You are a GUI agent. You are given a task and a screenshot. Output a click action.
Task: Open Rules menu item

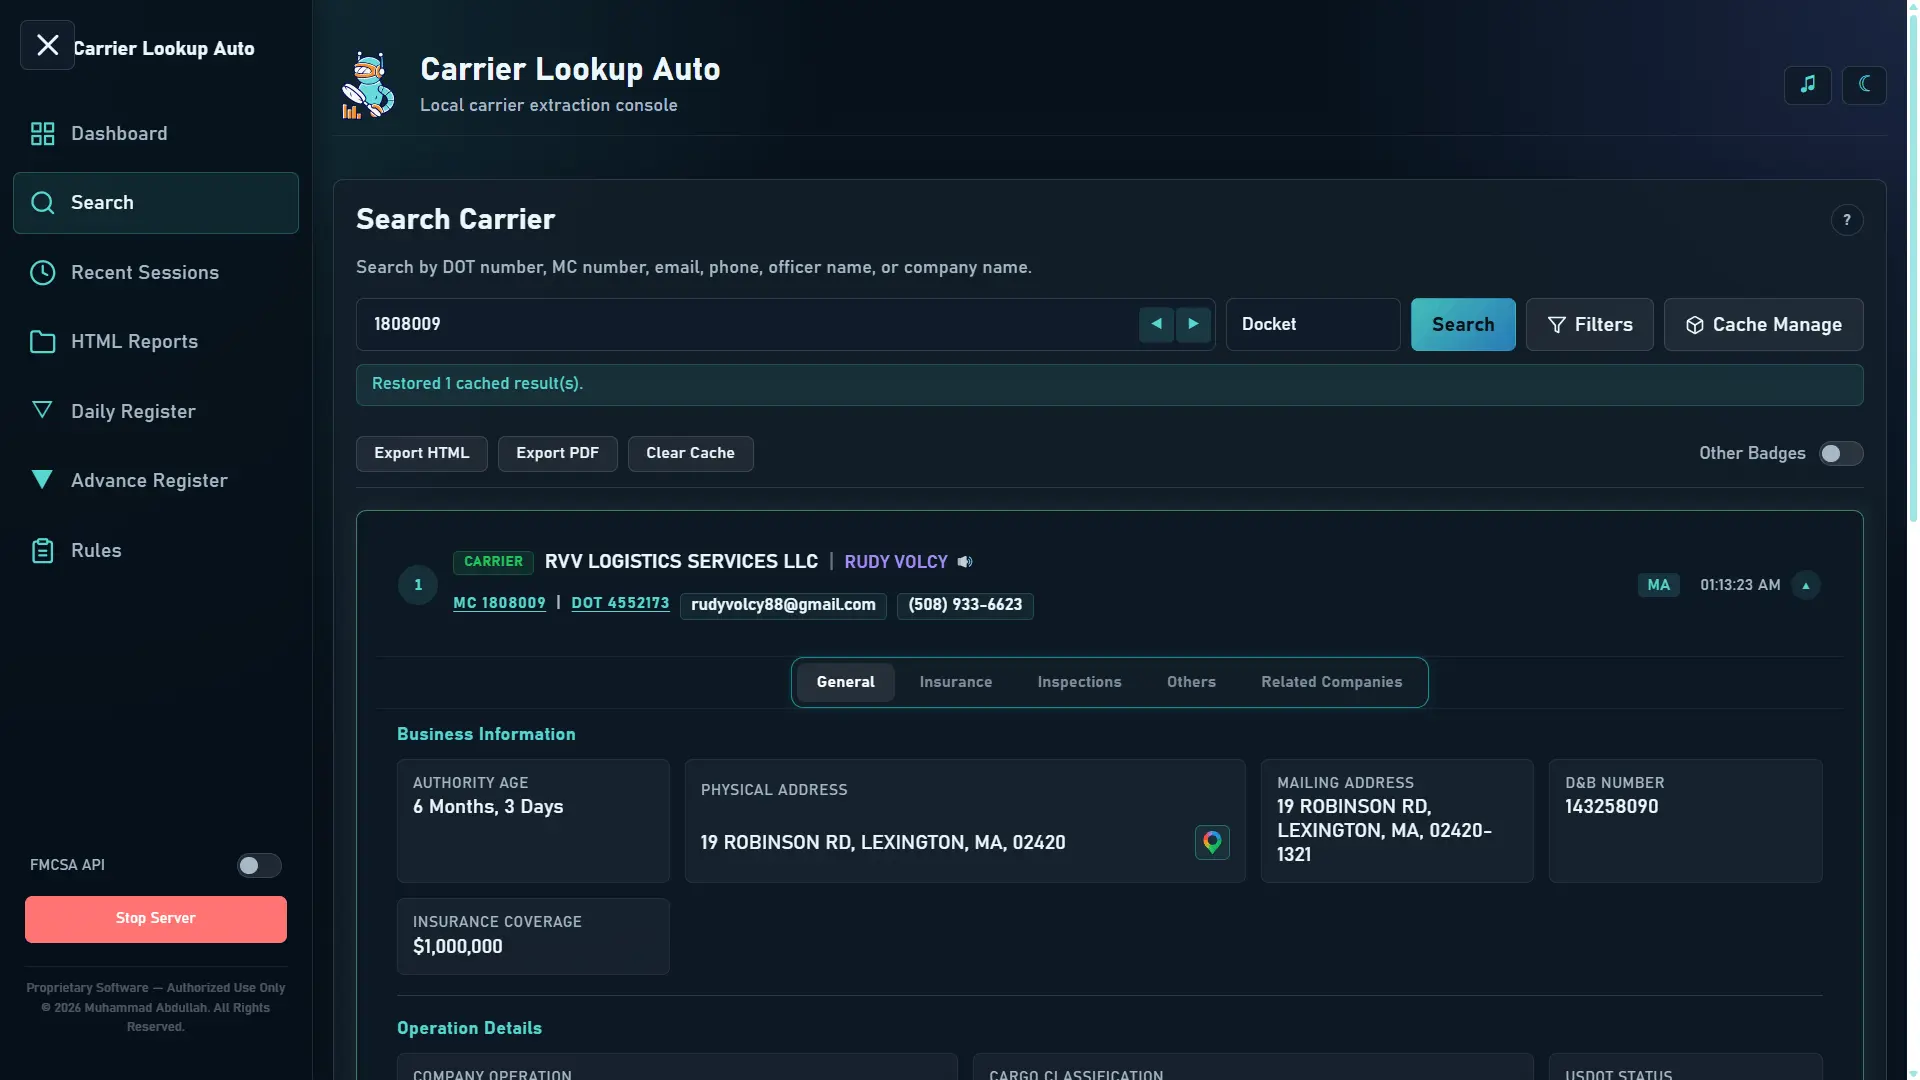[x=156, y=551]
